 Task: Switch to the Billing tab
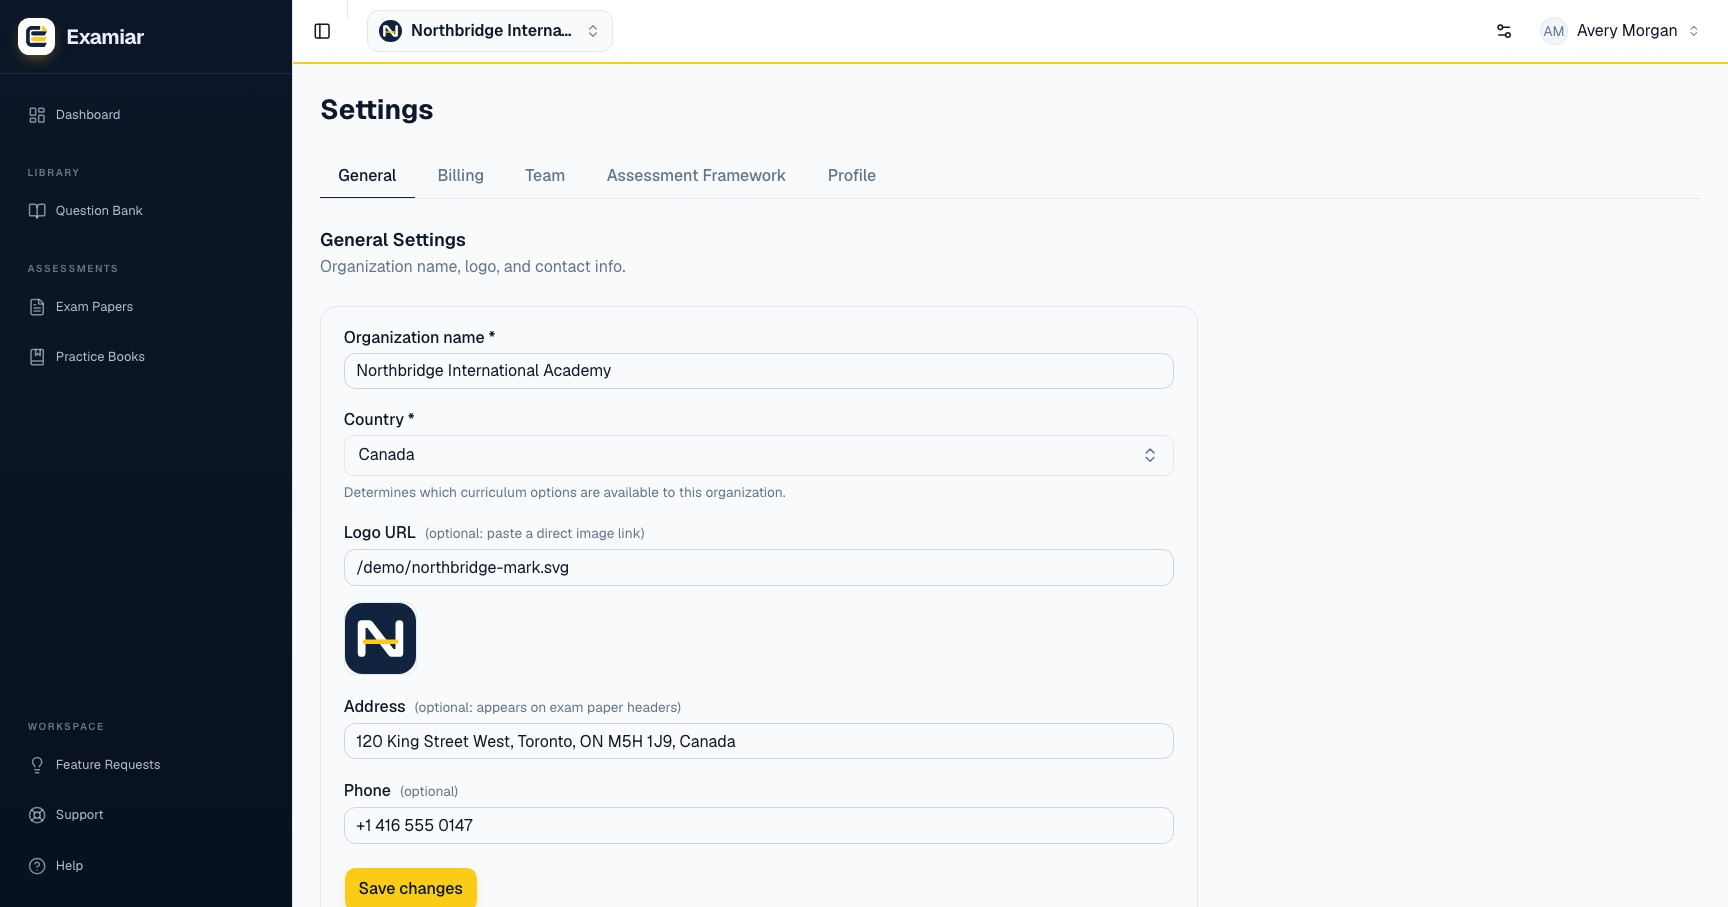pos(461,176)
